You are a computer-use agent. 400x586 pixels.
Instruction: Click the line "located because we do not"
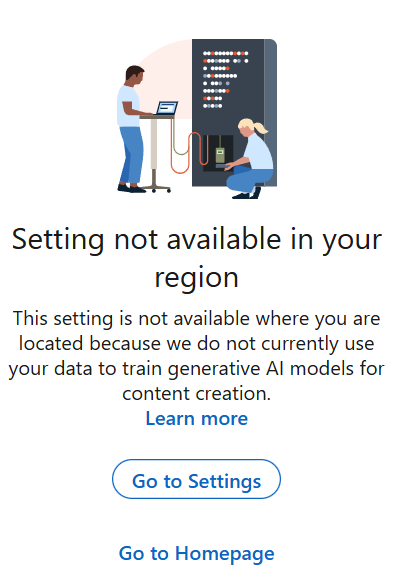pyautogui.click(x=197, y=343)
